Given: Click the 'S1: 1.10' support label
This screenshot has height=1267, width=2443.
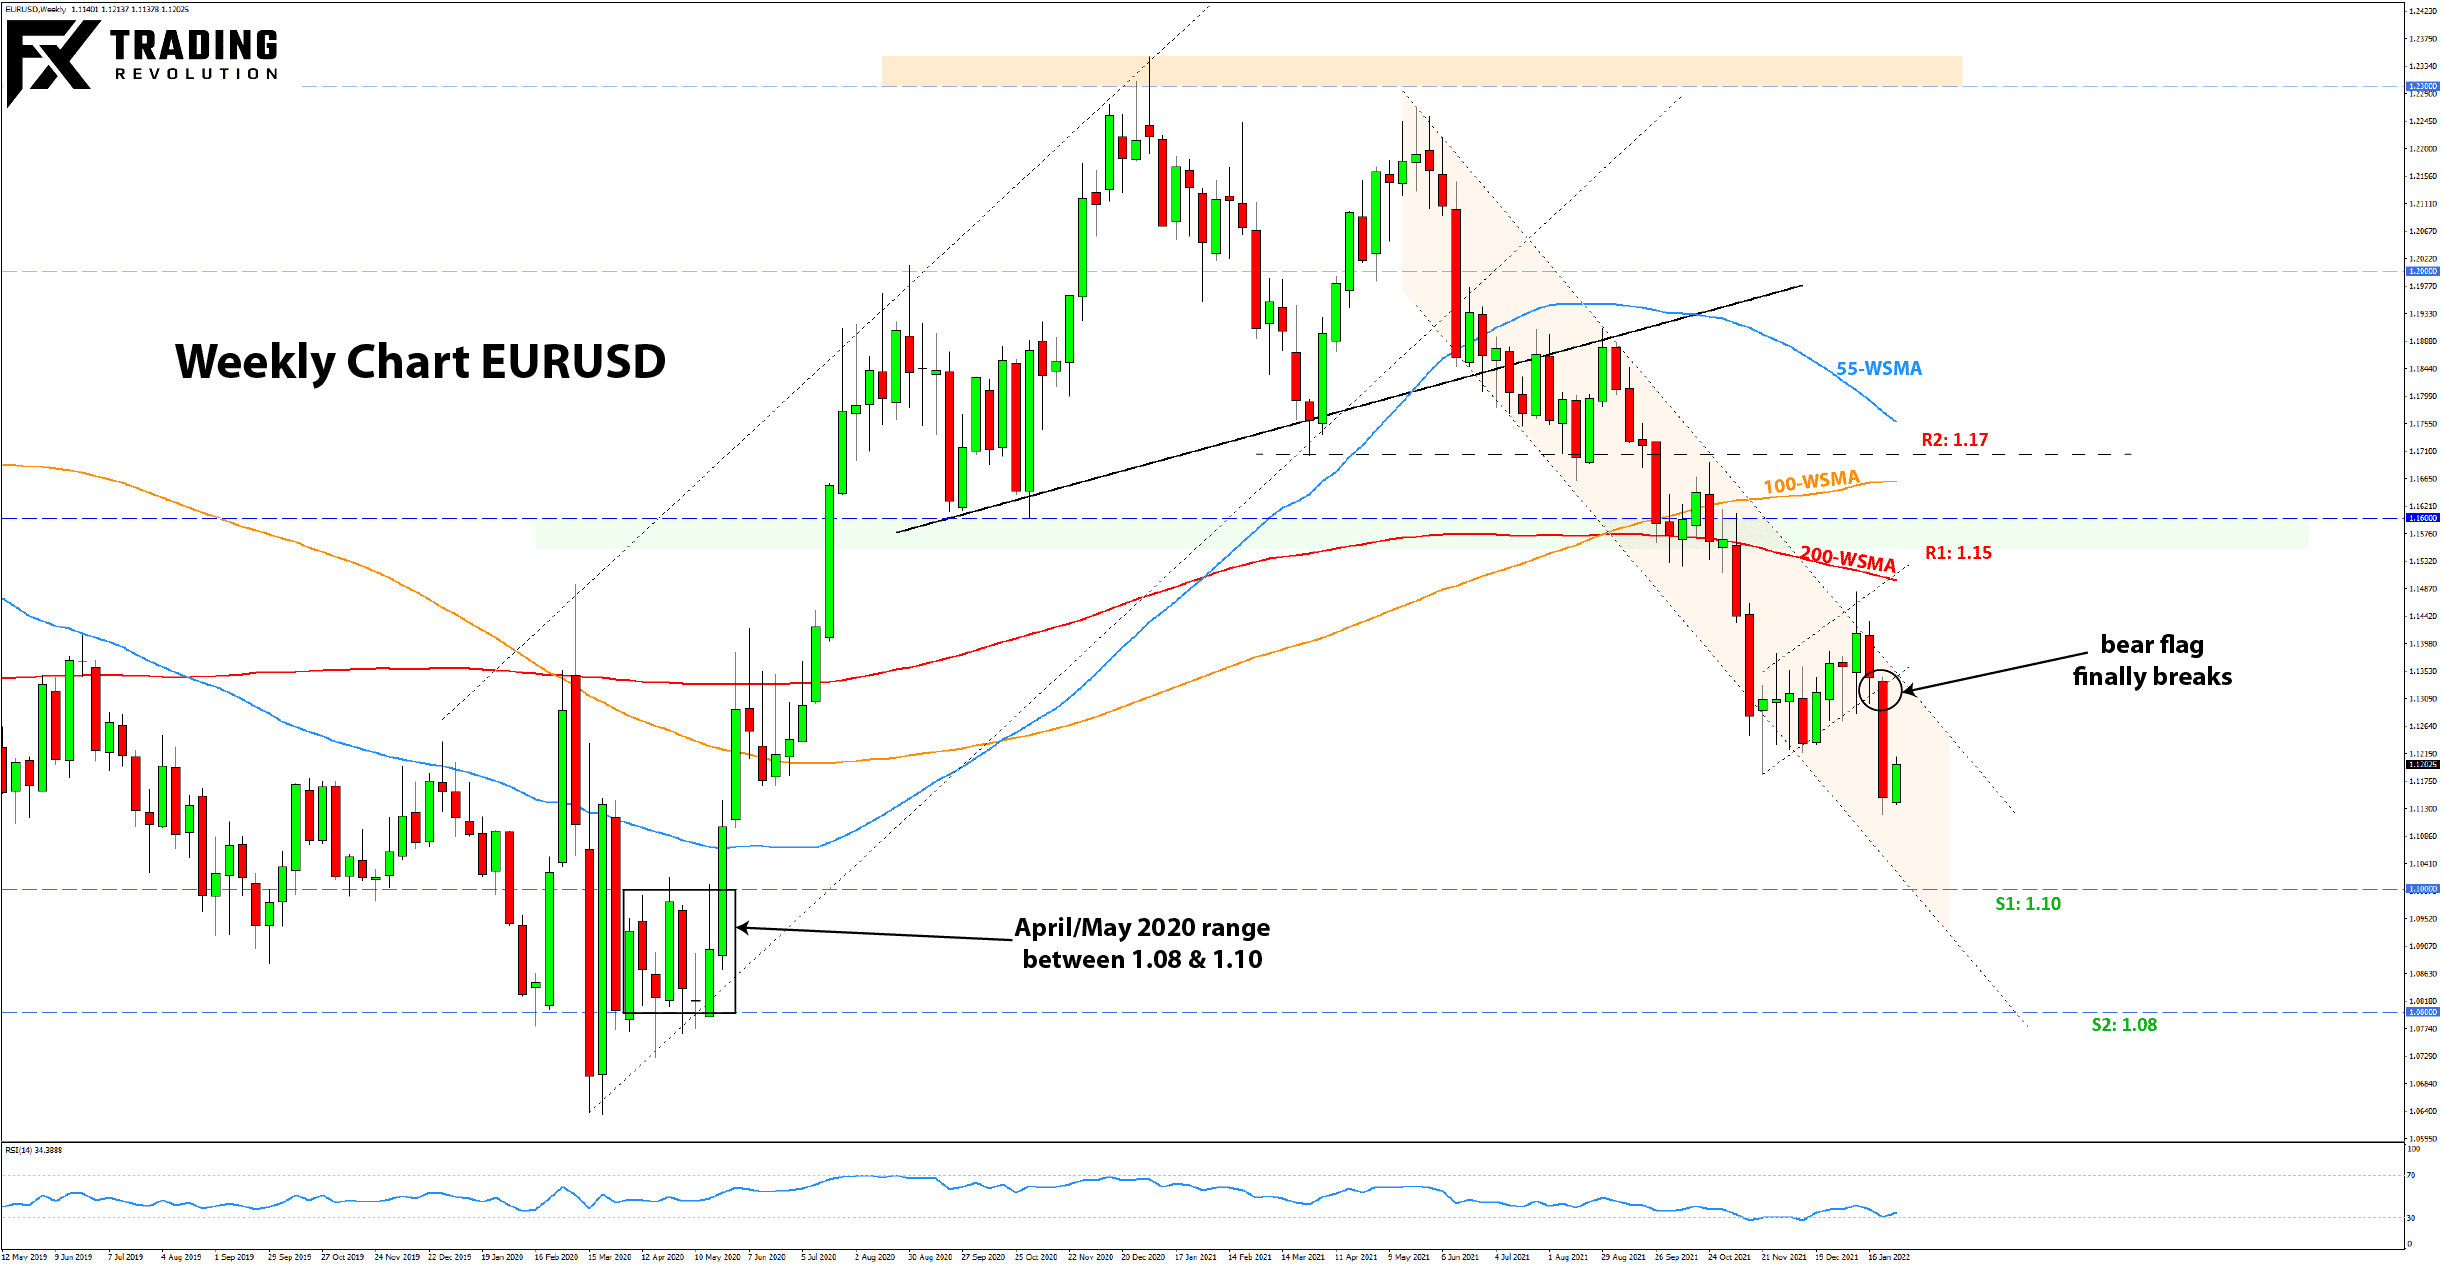Looking at the screenshot, I should [x=2027, y=904].
